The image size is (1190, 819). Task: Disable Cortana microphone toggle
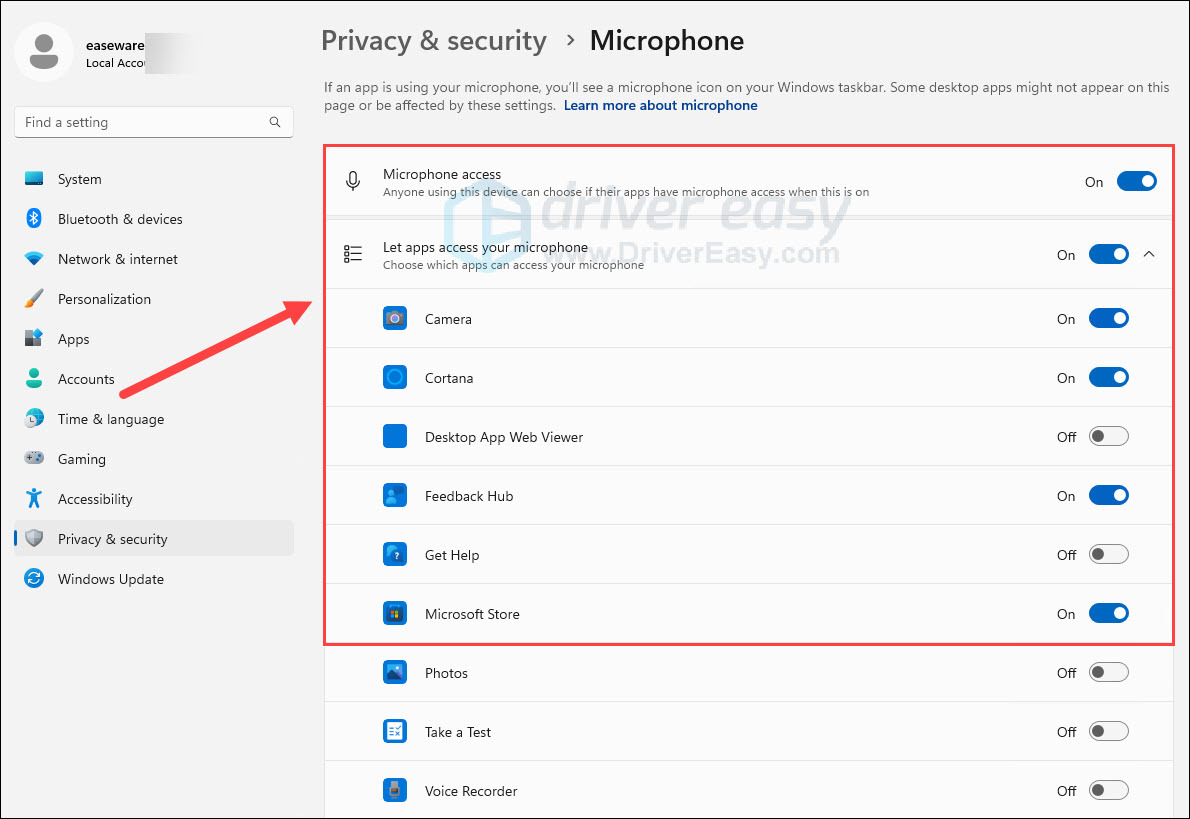pyautogui.click(x=1108, y=377)
